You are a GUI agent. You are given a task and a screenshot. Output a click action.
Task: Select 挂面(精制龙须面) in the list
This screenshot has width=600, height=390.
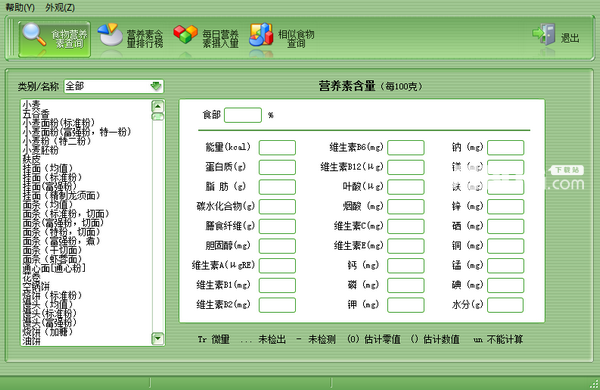point(61,196)
